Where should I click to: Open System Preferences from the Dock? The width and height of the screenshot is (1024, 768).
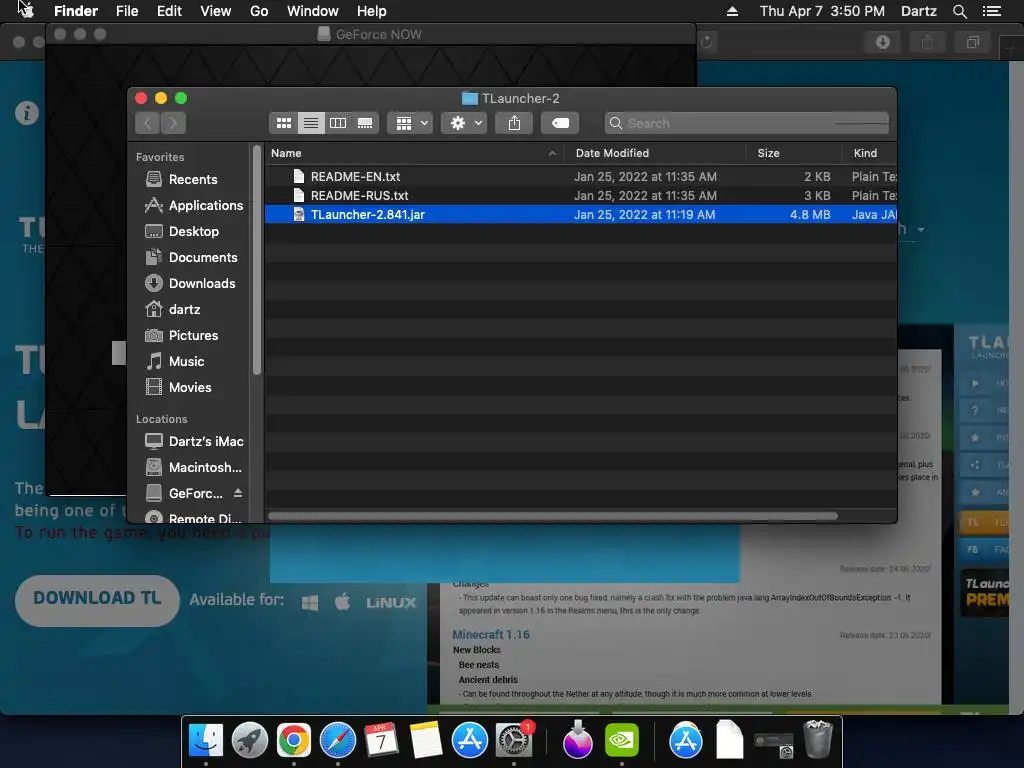[x=514, y=741]
